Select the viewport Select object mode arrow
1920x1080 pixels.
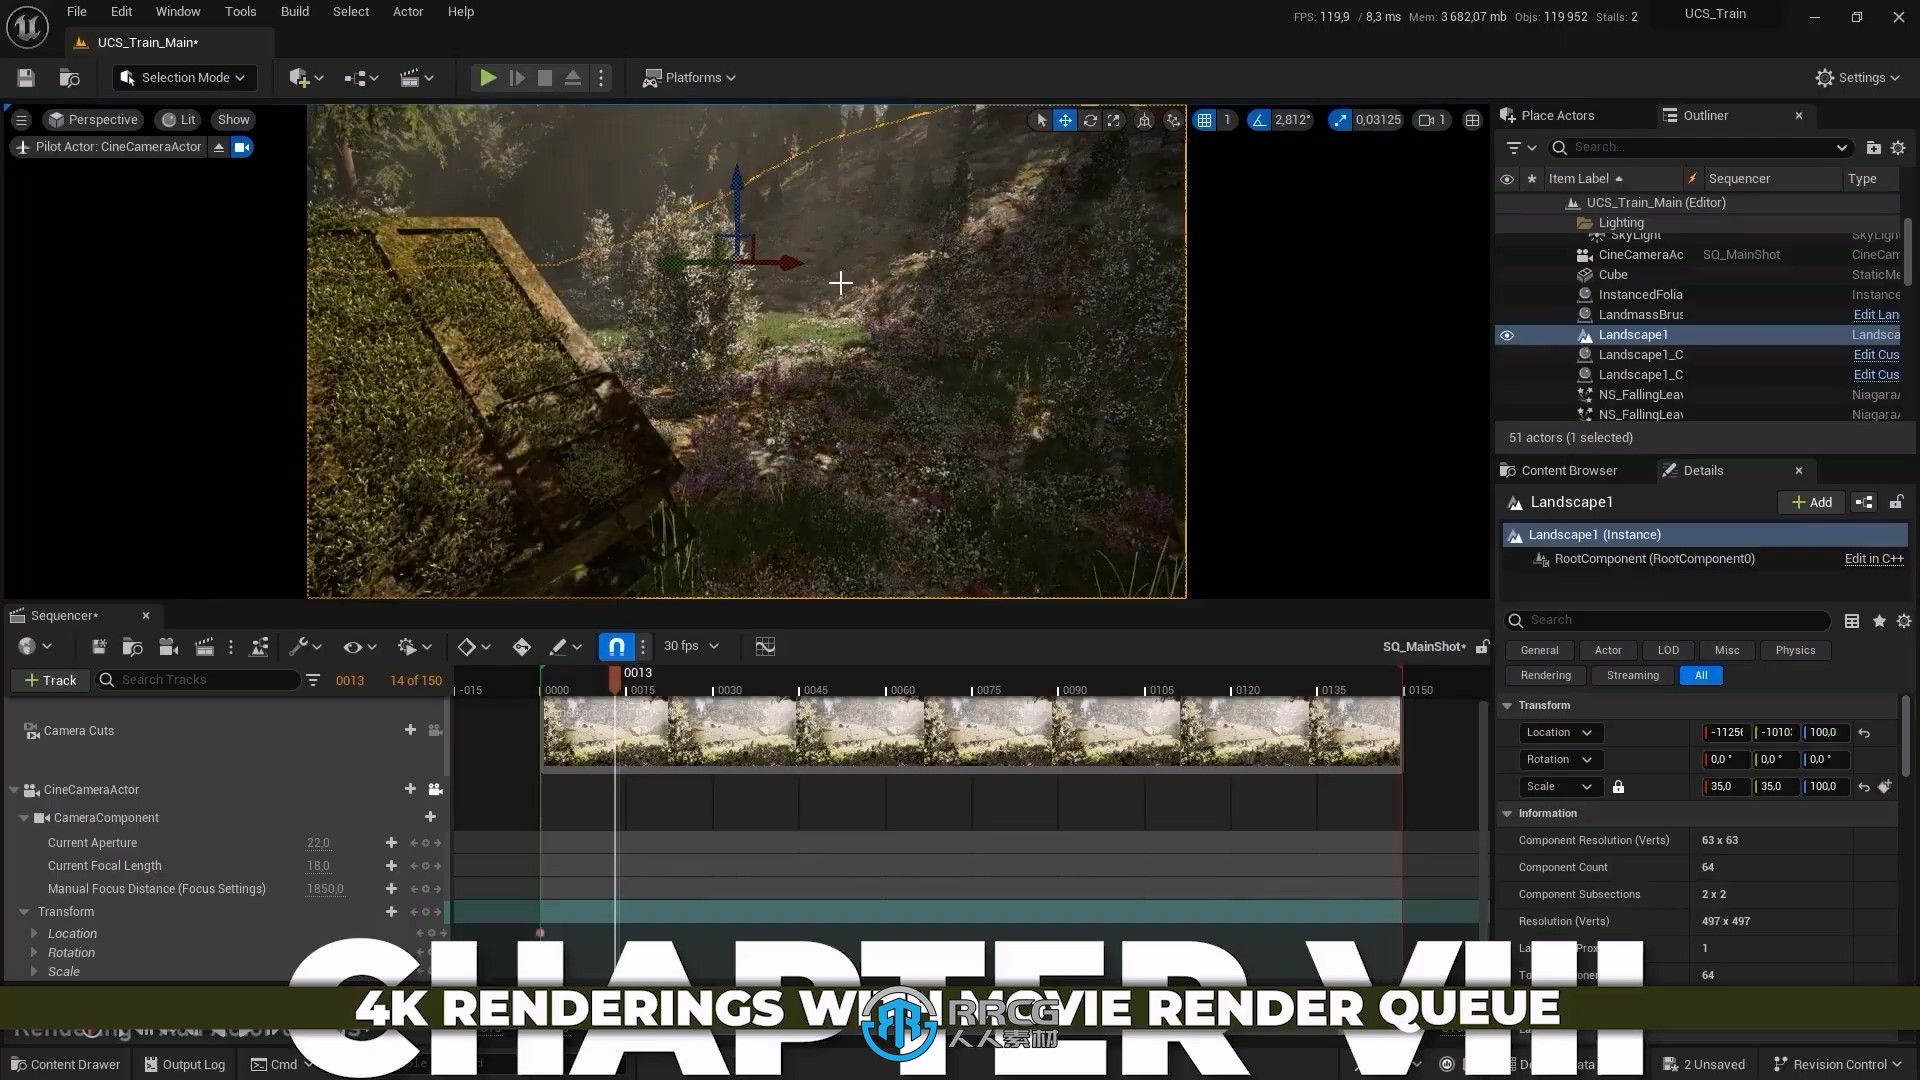pyautogui.click(x=1041, y=120)
